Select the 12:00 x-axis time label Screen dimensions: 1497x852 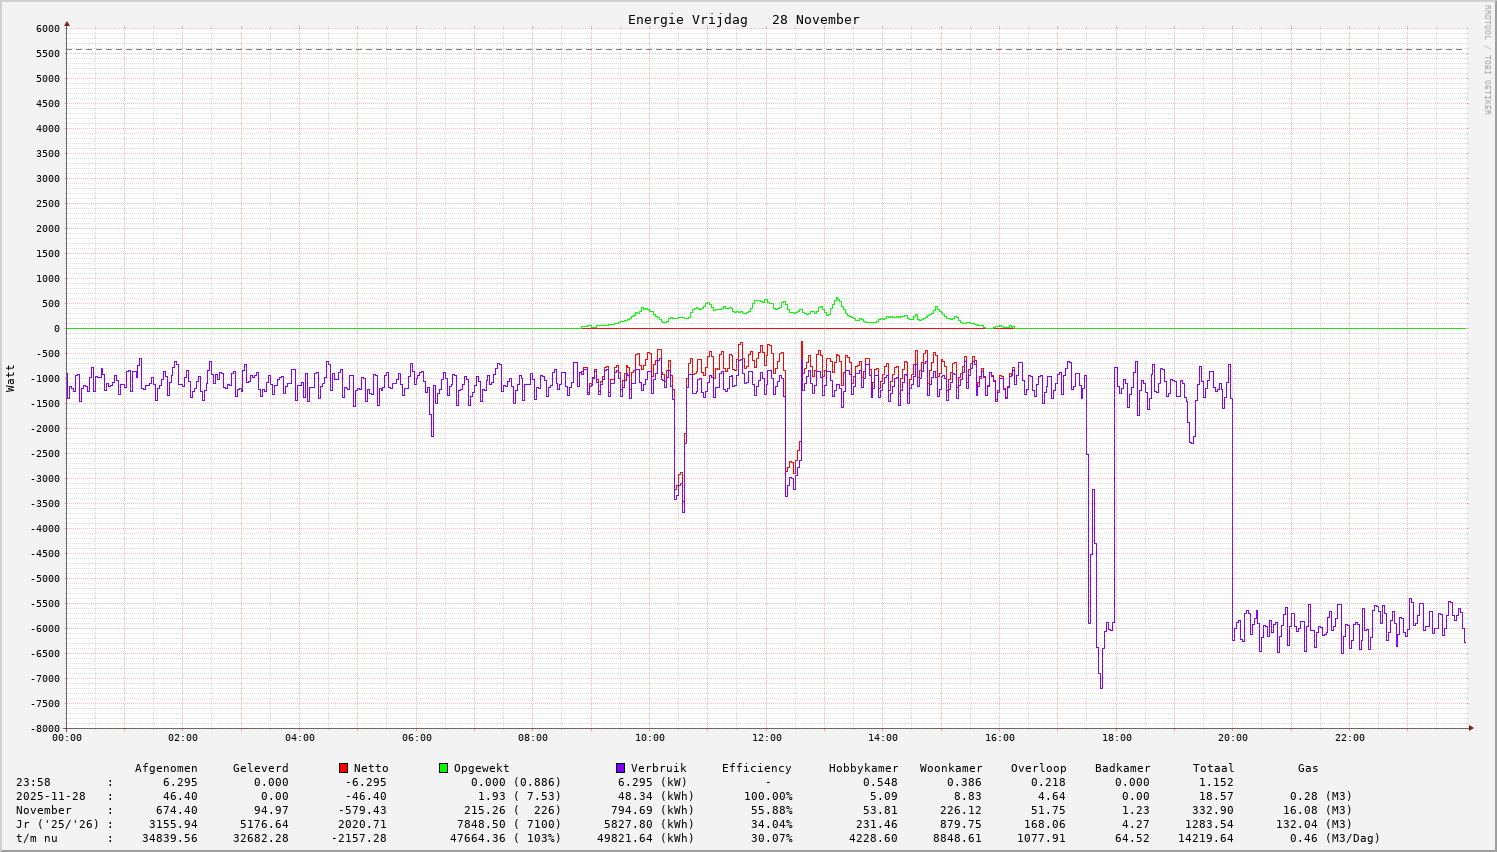pos(766,738)
